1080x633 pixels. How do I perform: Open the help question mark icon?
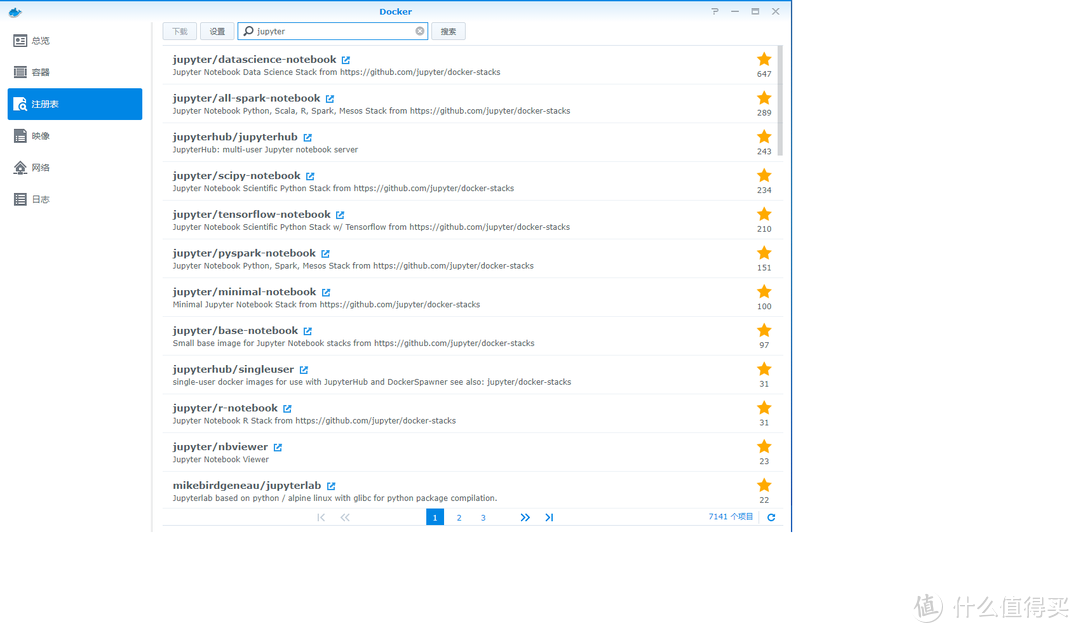point(715,12)
